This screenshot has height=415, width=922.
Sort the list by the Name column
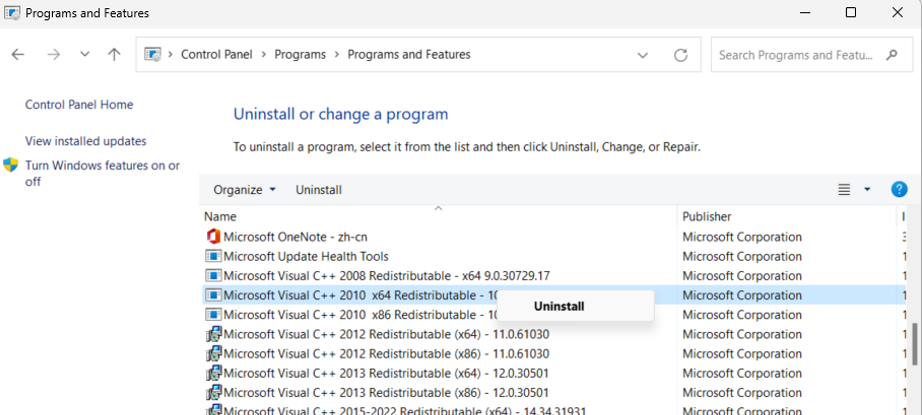(220, 216)
